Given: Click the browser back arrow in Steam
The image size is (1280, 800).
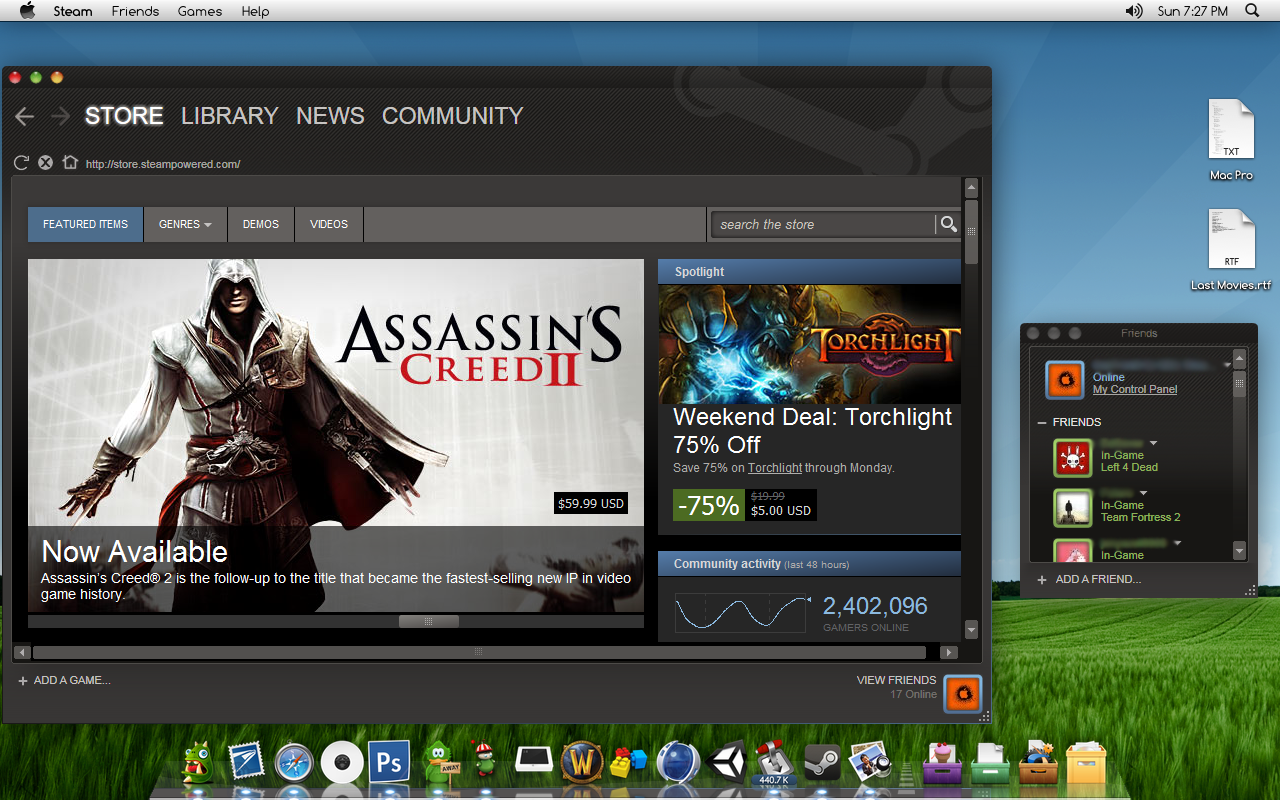Looking at the screenshot, I should [x=24, y=117].
